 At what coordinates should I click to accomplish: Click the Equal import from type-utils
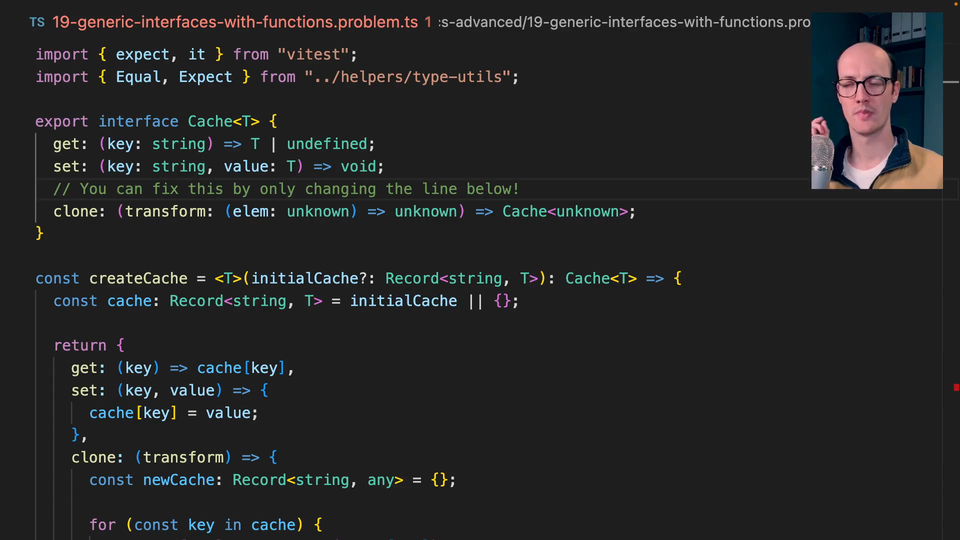coord(139,77)
